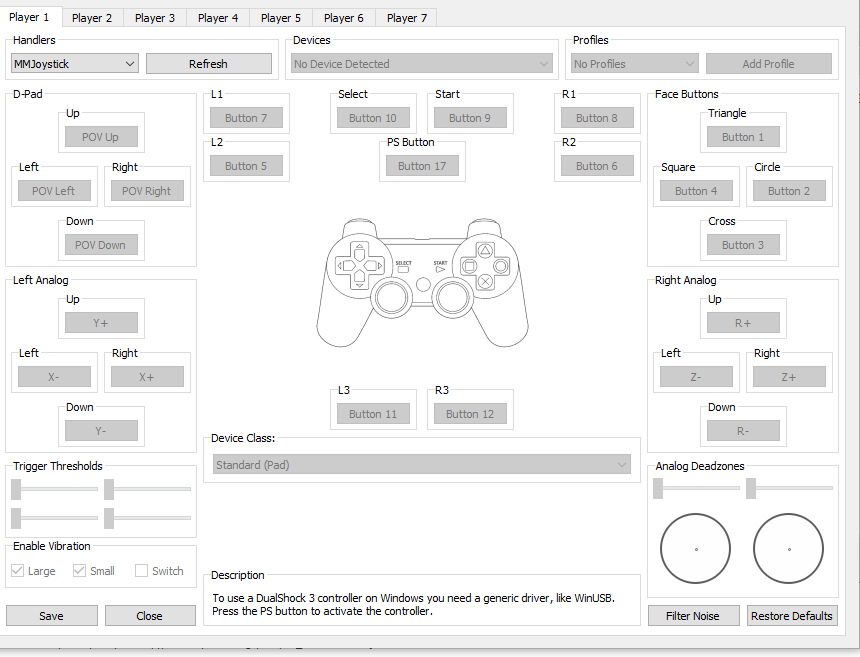Click the Filter Noise button
The height and width of the screenshot is (657, 860).
point(693,615)
